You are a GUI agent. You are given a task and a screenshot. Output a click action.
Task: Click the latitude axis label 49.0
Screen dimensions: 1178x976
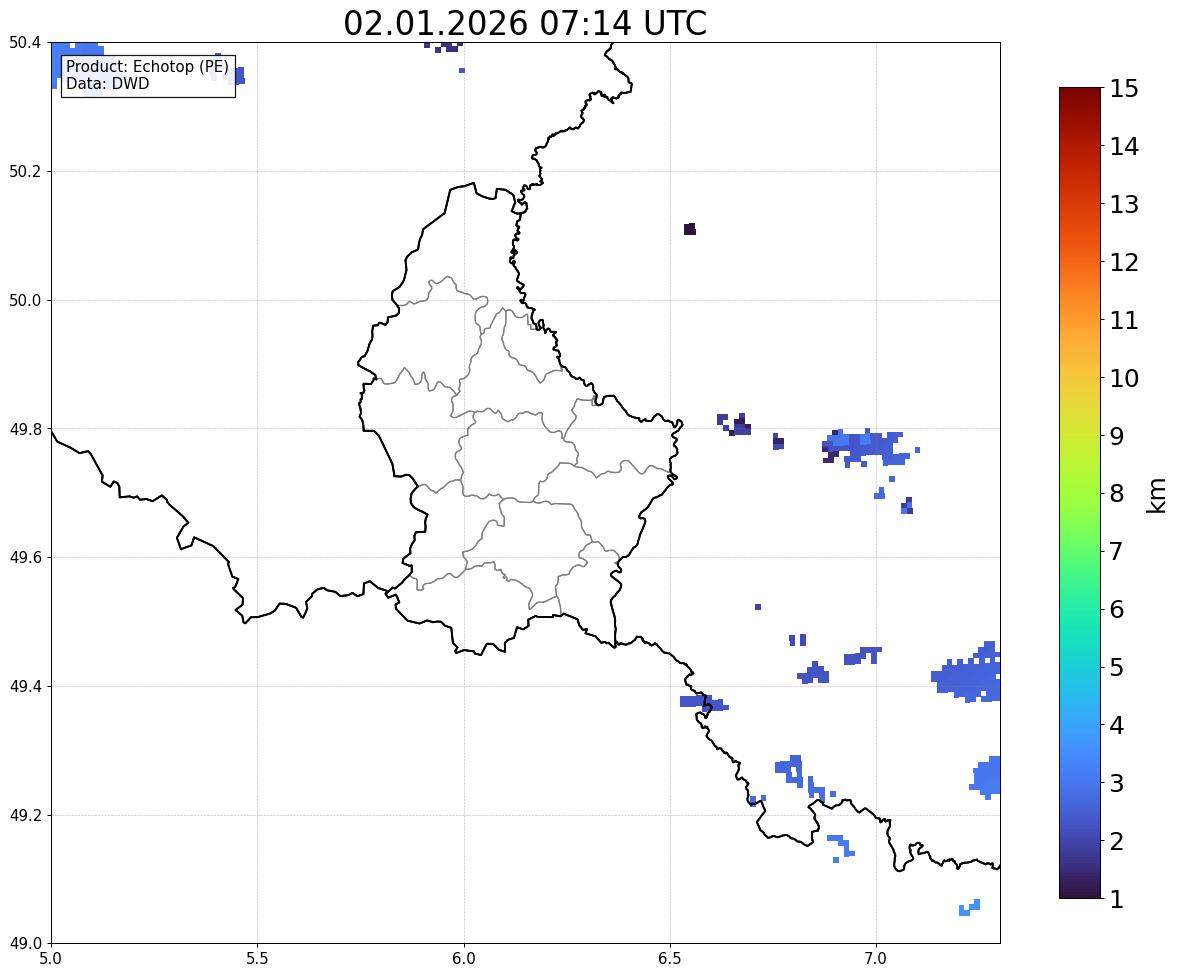point(25,944)
